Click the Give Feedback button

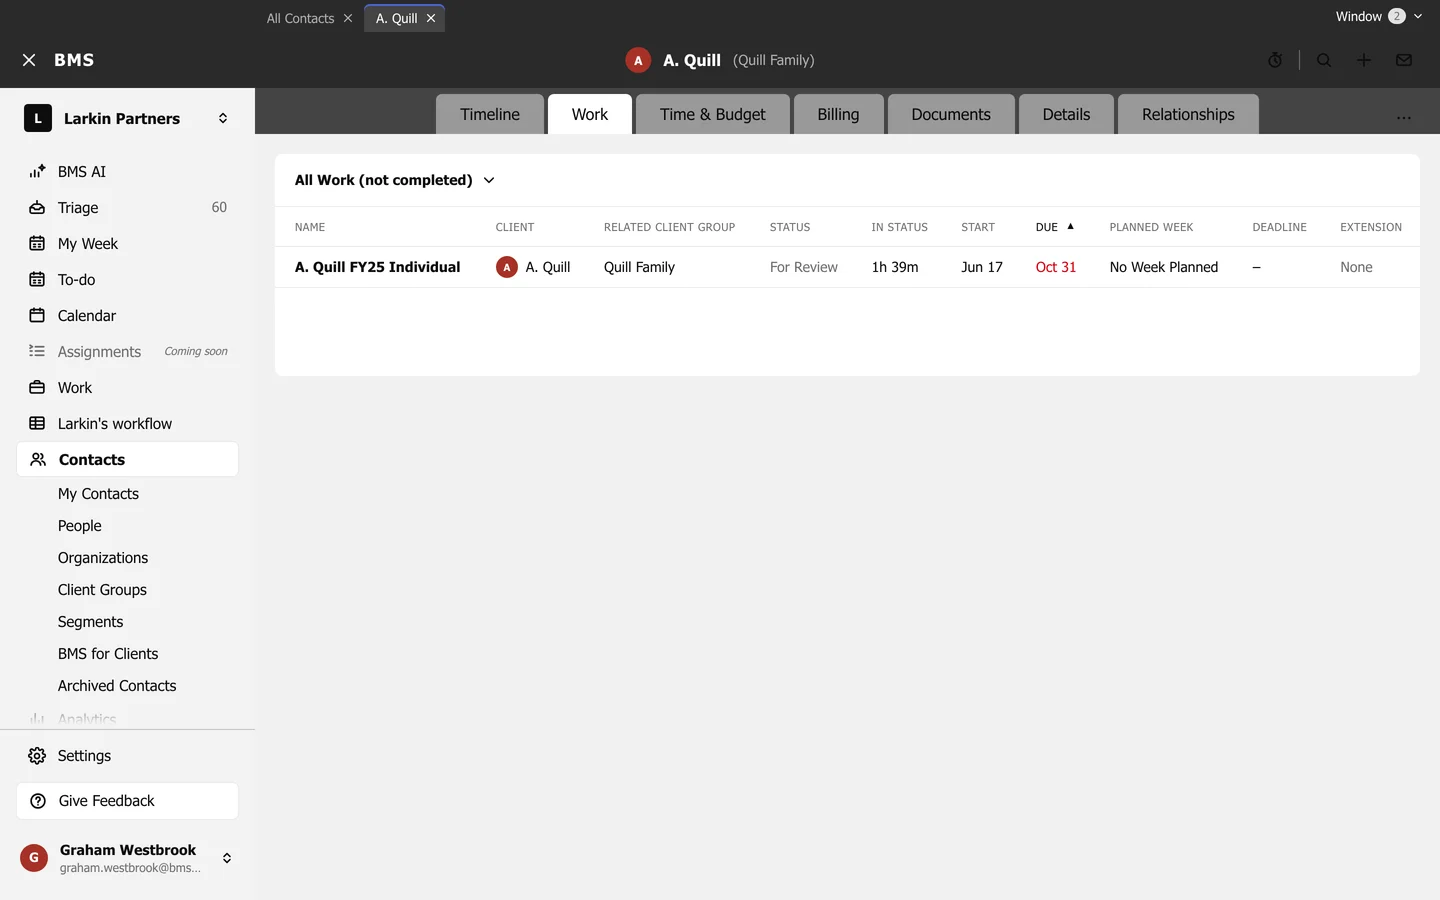click(127, 801)
